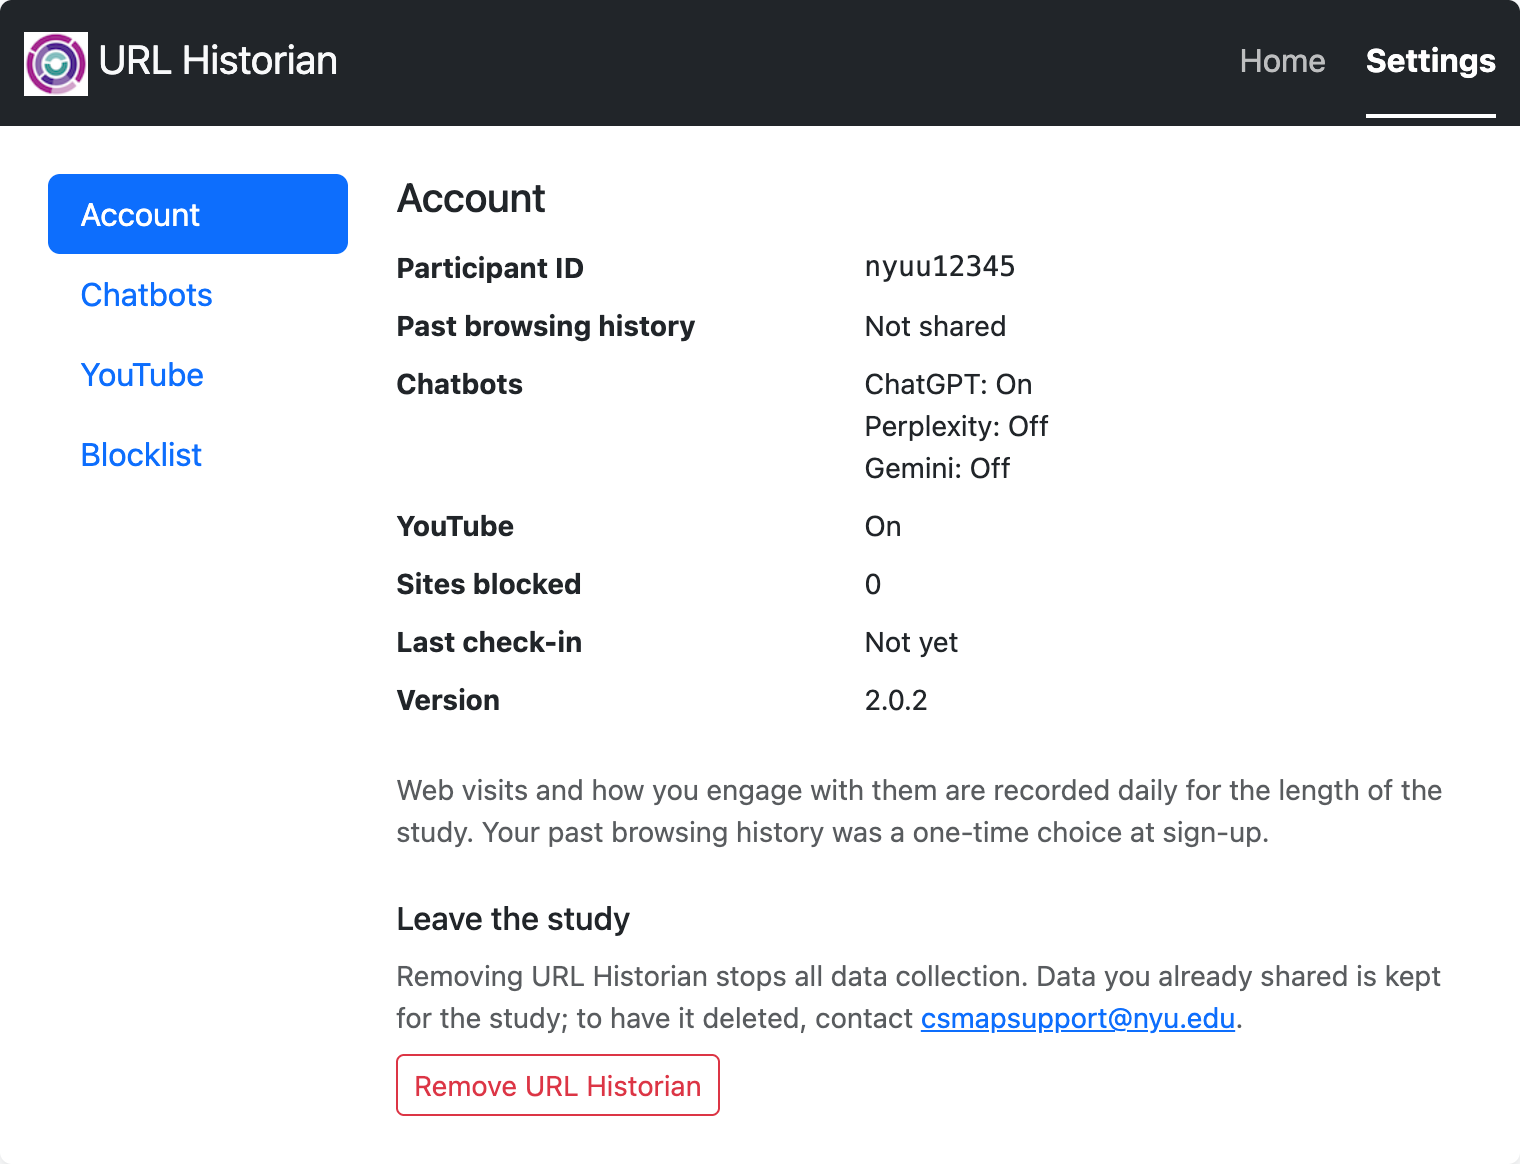Click the Remove URL Historian button
1520x1164 pixels.
(x=558, y=1085)
